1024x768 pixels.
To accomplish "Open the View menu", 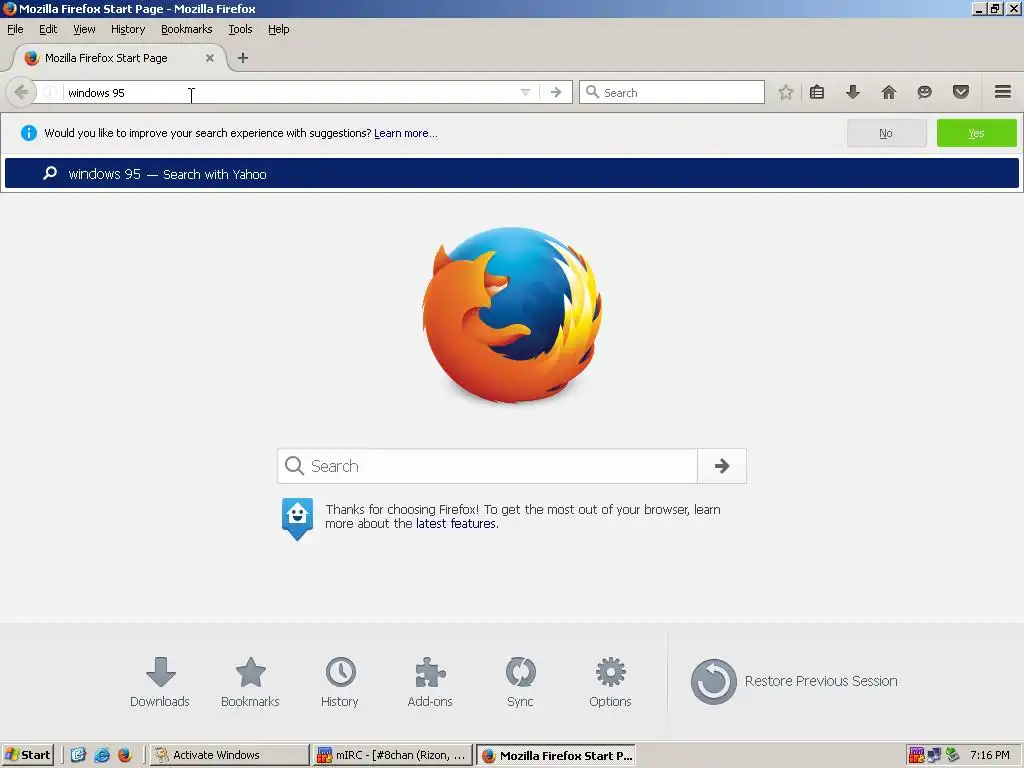I will [84, 29].
